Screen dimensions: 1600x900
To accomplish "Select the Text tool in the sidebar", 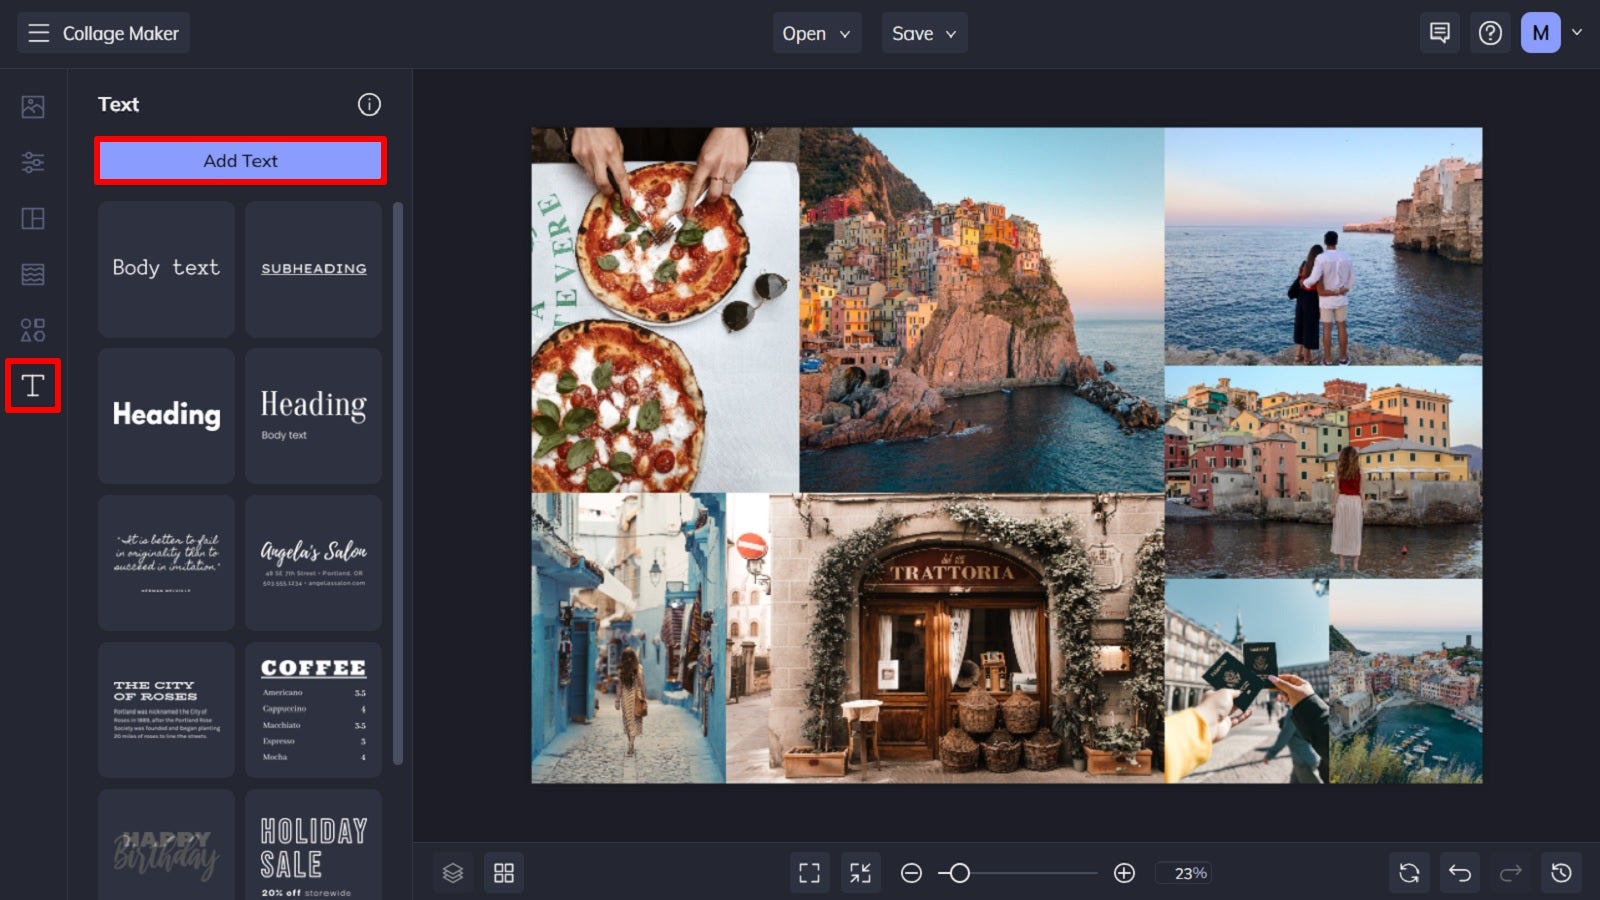I will (x=32, y=386).
